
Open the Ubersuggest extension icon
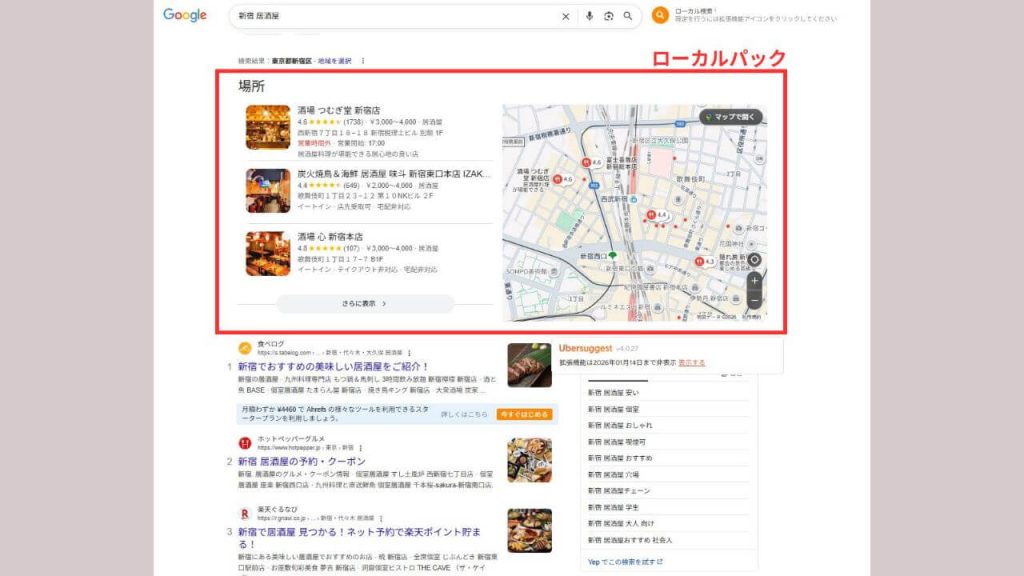click(x=659, y=15)
